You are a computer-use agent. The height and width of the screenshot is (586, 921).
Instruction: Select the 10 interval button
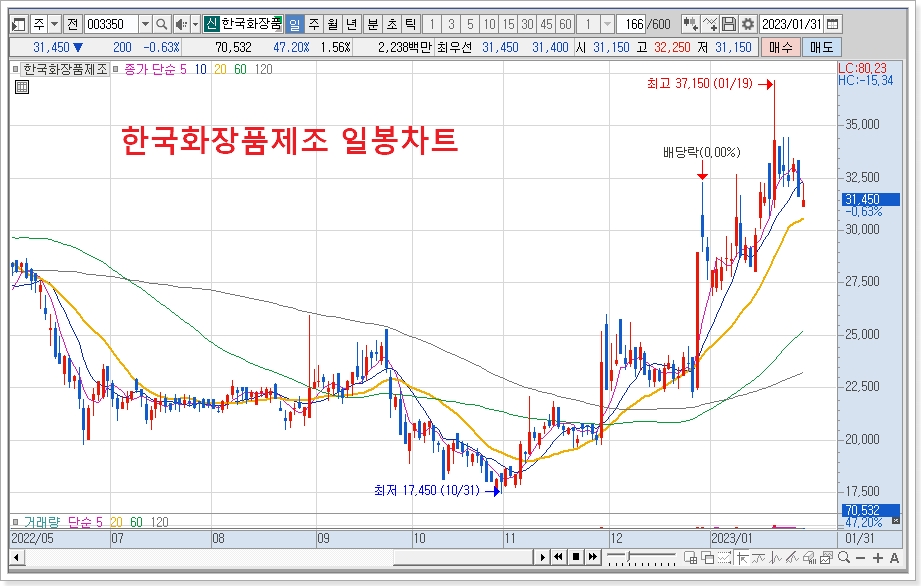pos(489,24)
